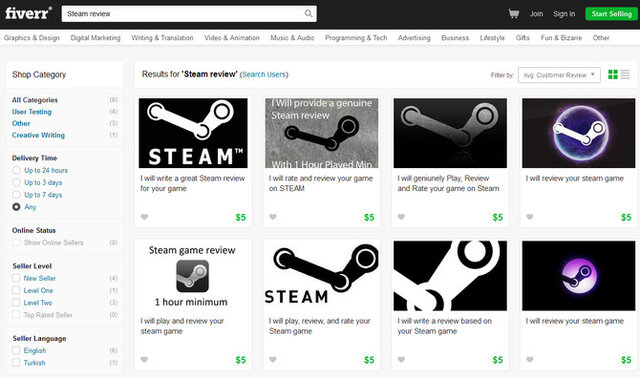This screenshot has height=378, width=640.
Task: Select the Level Two seller checkbox
Action: [x=16, y=302]
